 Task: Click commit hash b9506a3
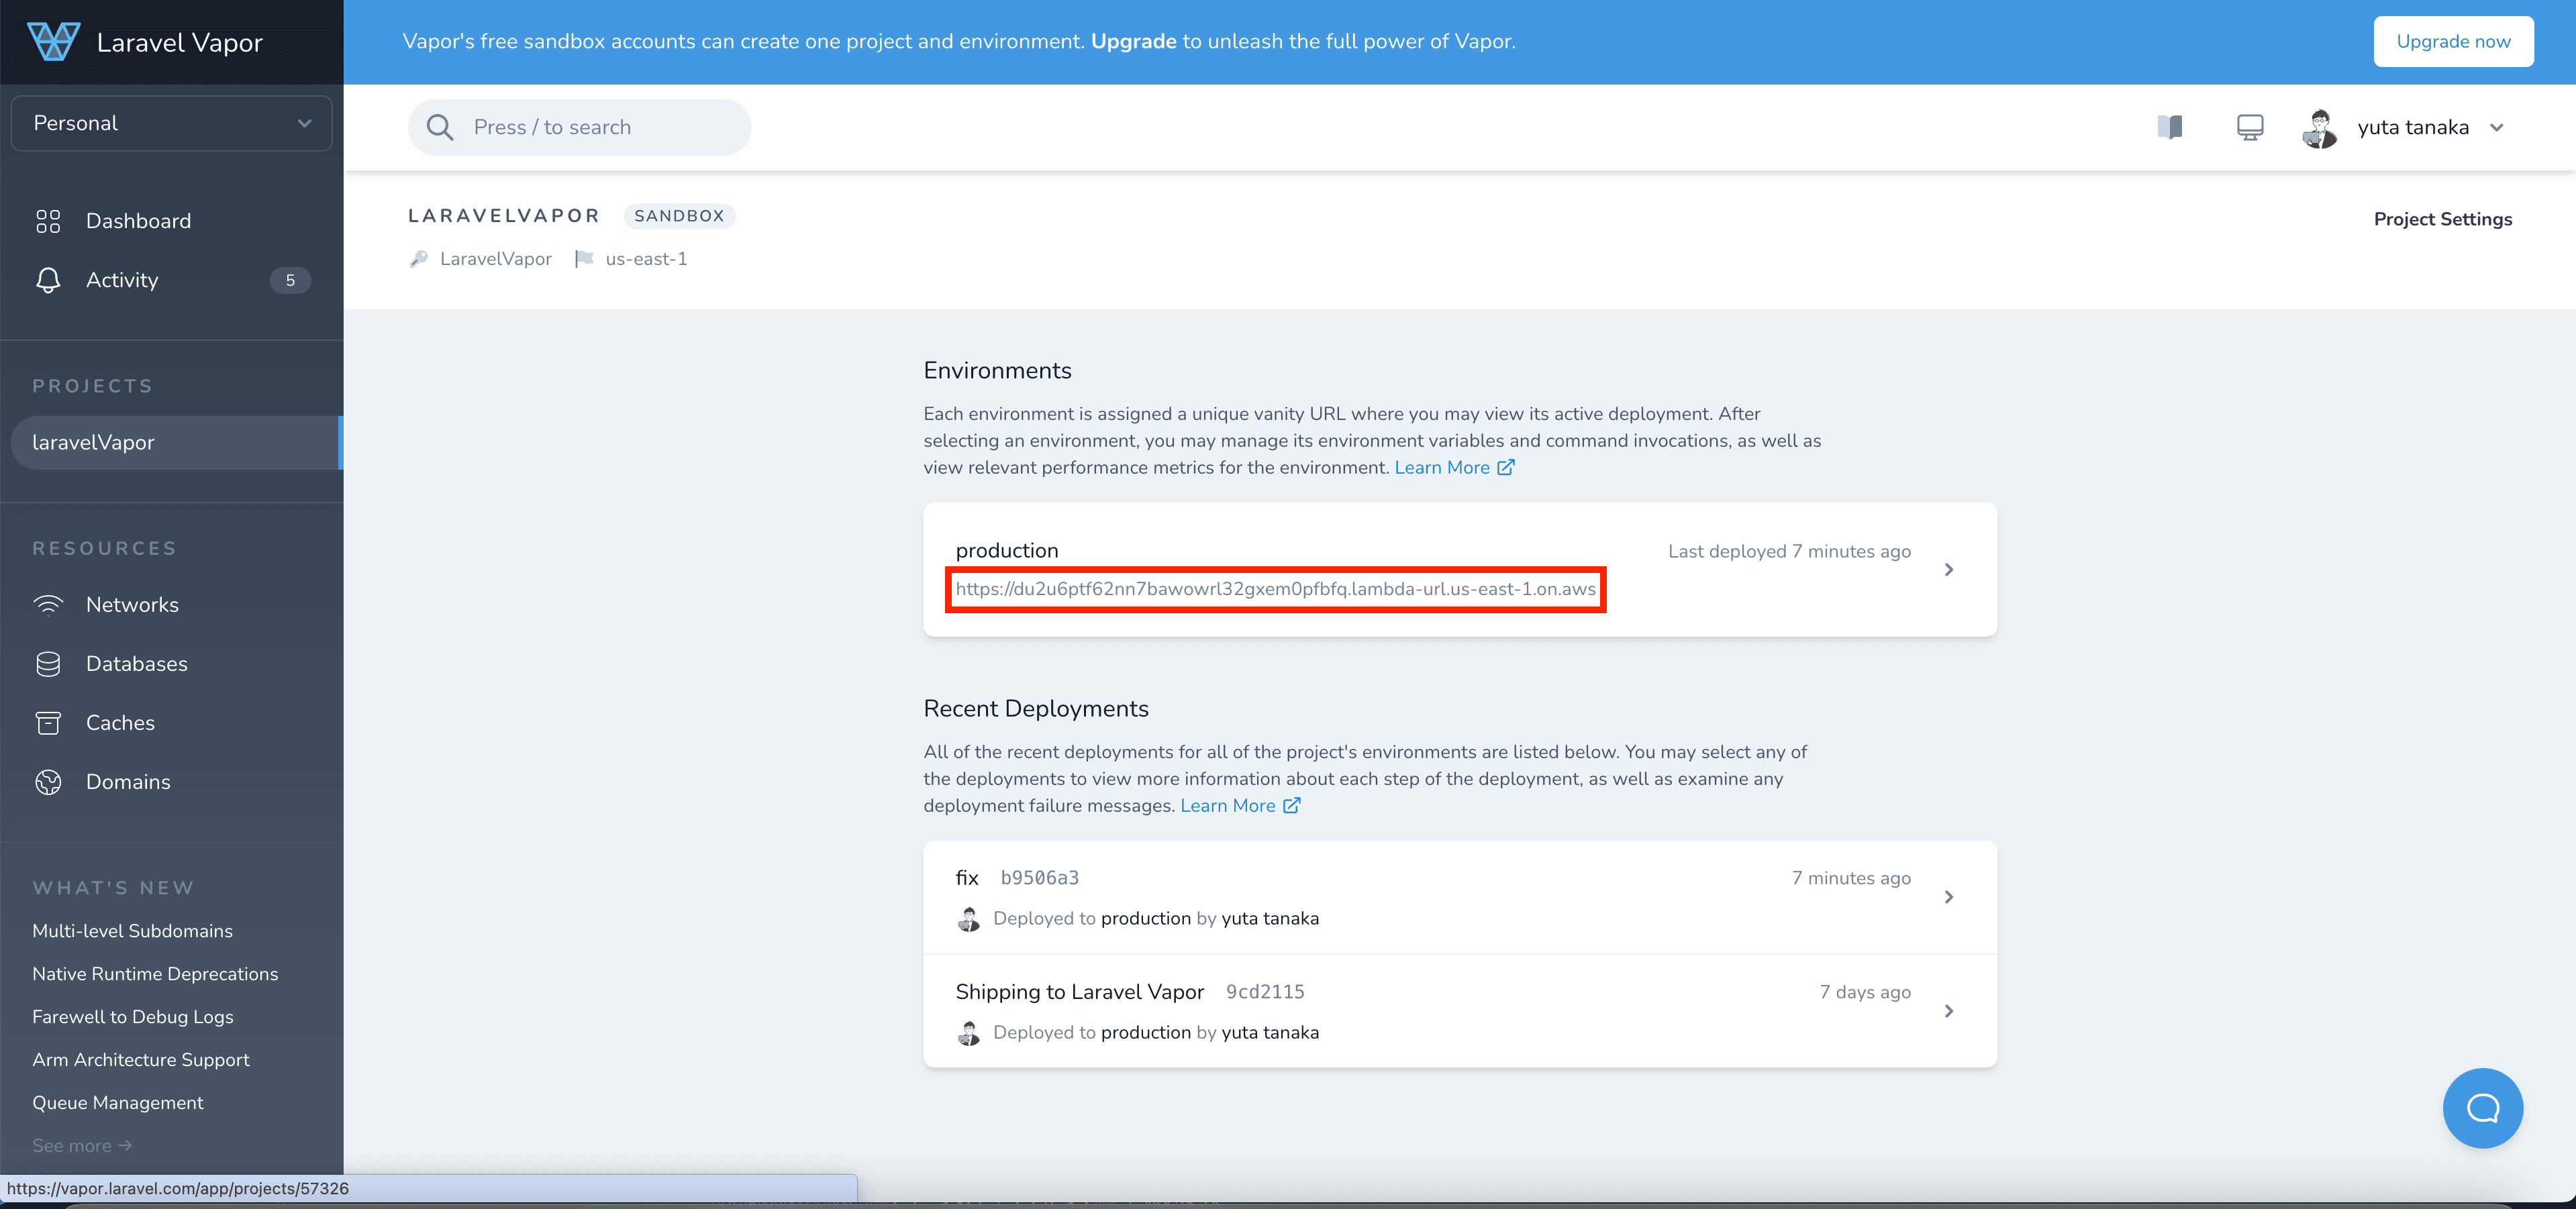coord(1039,877)
